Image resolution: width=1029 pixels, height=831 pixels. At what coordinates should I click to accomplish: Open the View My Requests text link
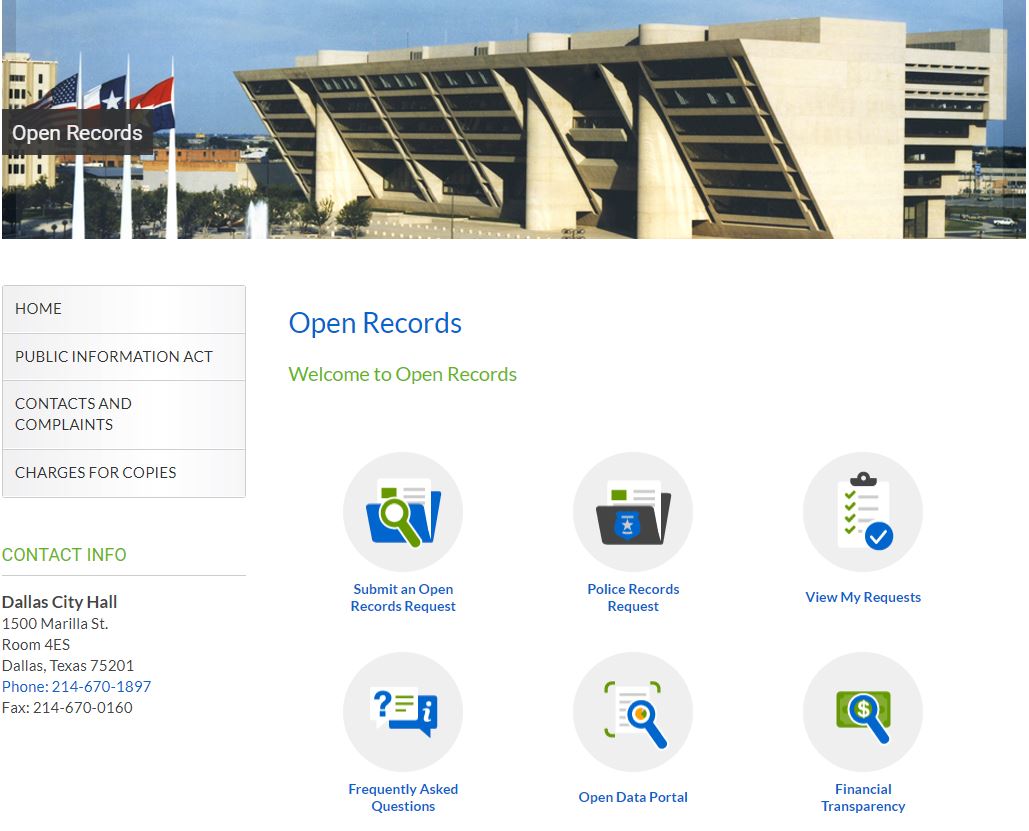point(863,597)
